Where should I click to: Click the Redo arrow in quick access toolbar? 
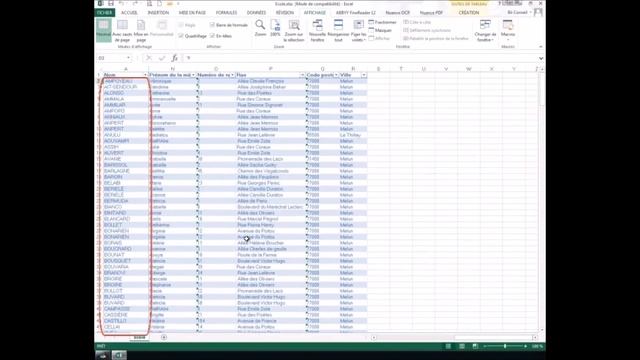point(135,4)
